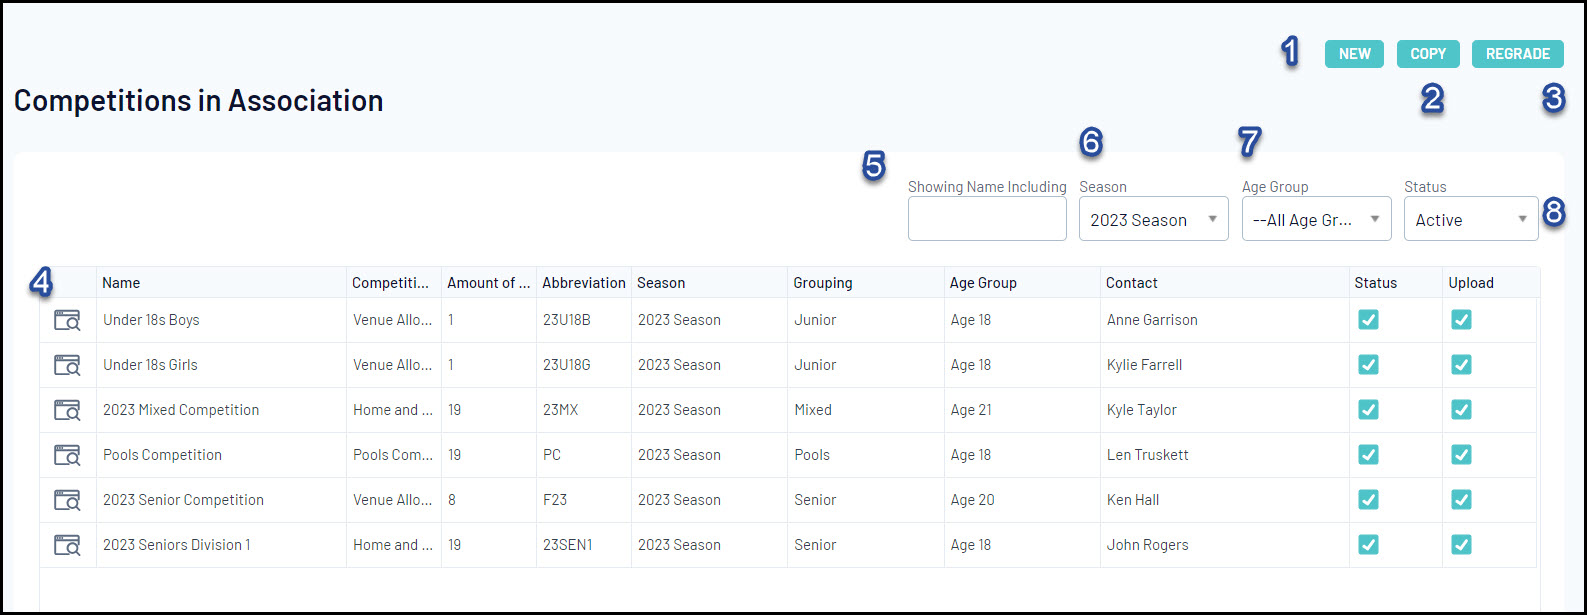The height and width of the screenshot is (615, 1589).
Task: Open the Pools Competition name
Action: [162, 455]
